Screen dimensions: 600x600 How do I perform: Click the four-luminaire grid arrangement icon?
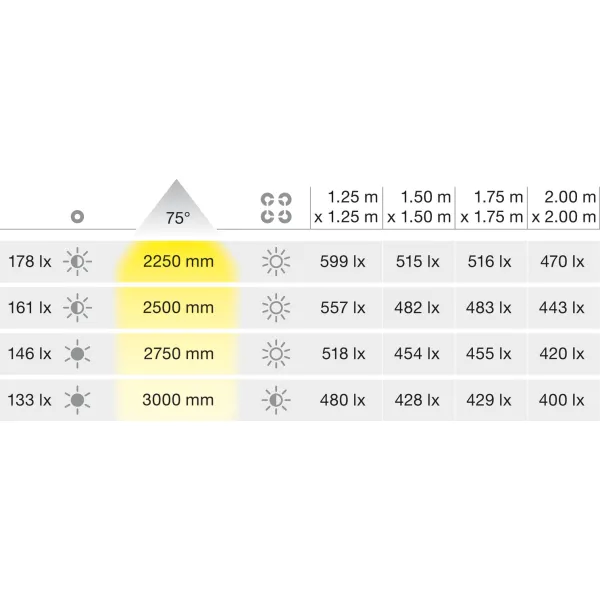[x=276, y=208]
